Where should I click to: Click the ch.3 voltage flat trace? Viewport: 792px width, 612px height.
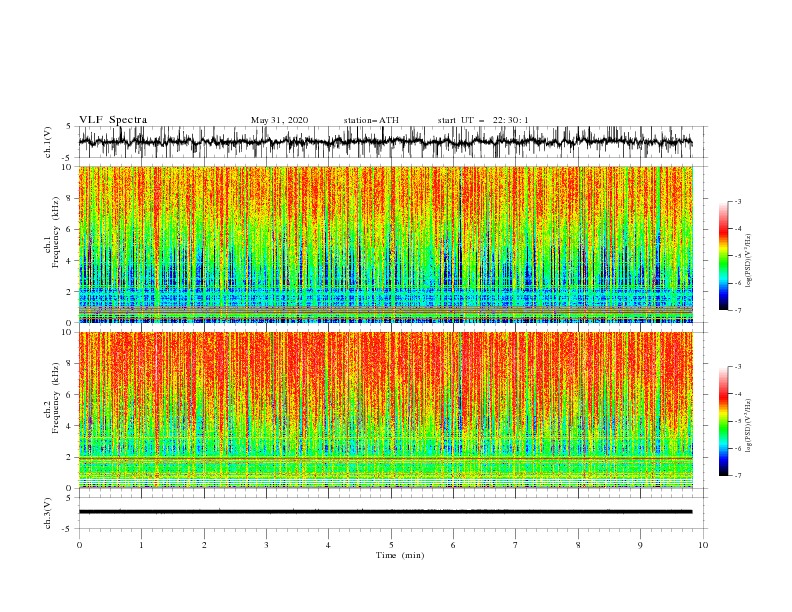pyautogui.click(x=385, y=512)
